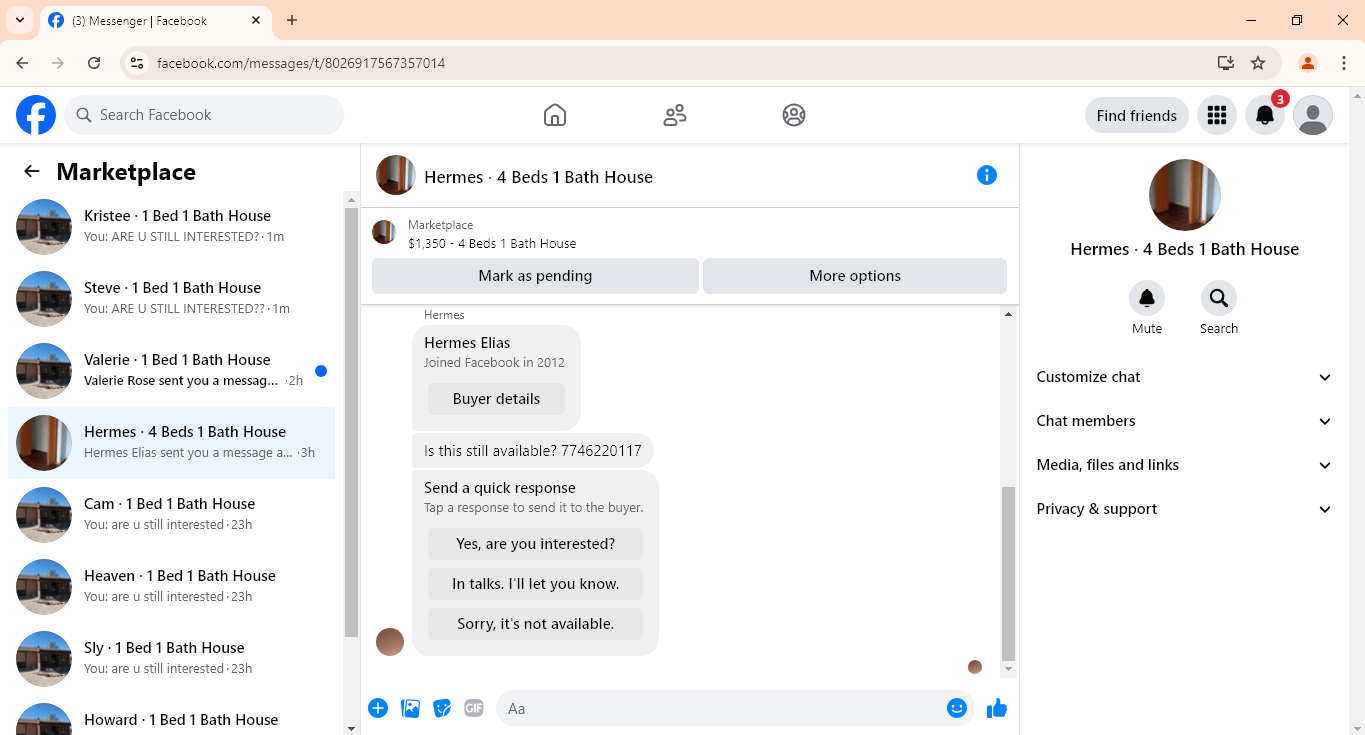The height and width of the screenshot is (735, 1365).
Task: Expand Customize chat section
Action: coord(1185,377)
